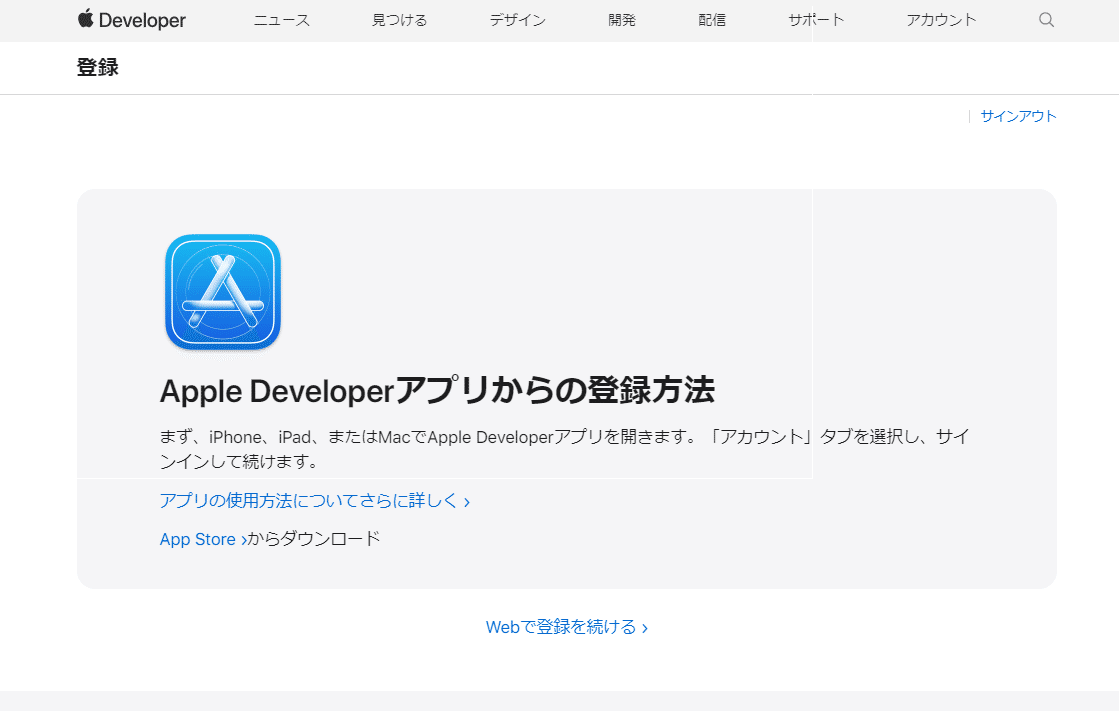Open the ニュース menu item

[x=282, y=20]
